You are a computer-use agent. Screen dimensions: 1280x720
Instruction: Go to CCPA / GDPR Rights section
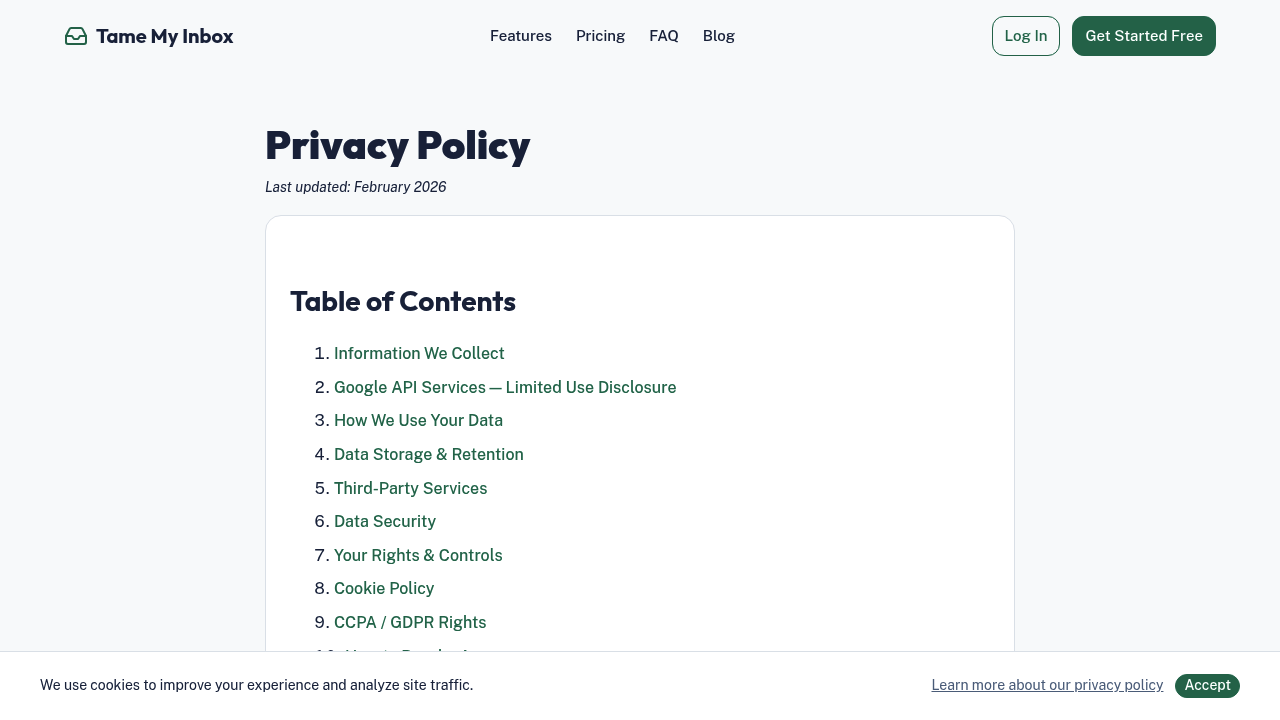tap(410, 622)
